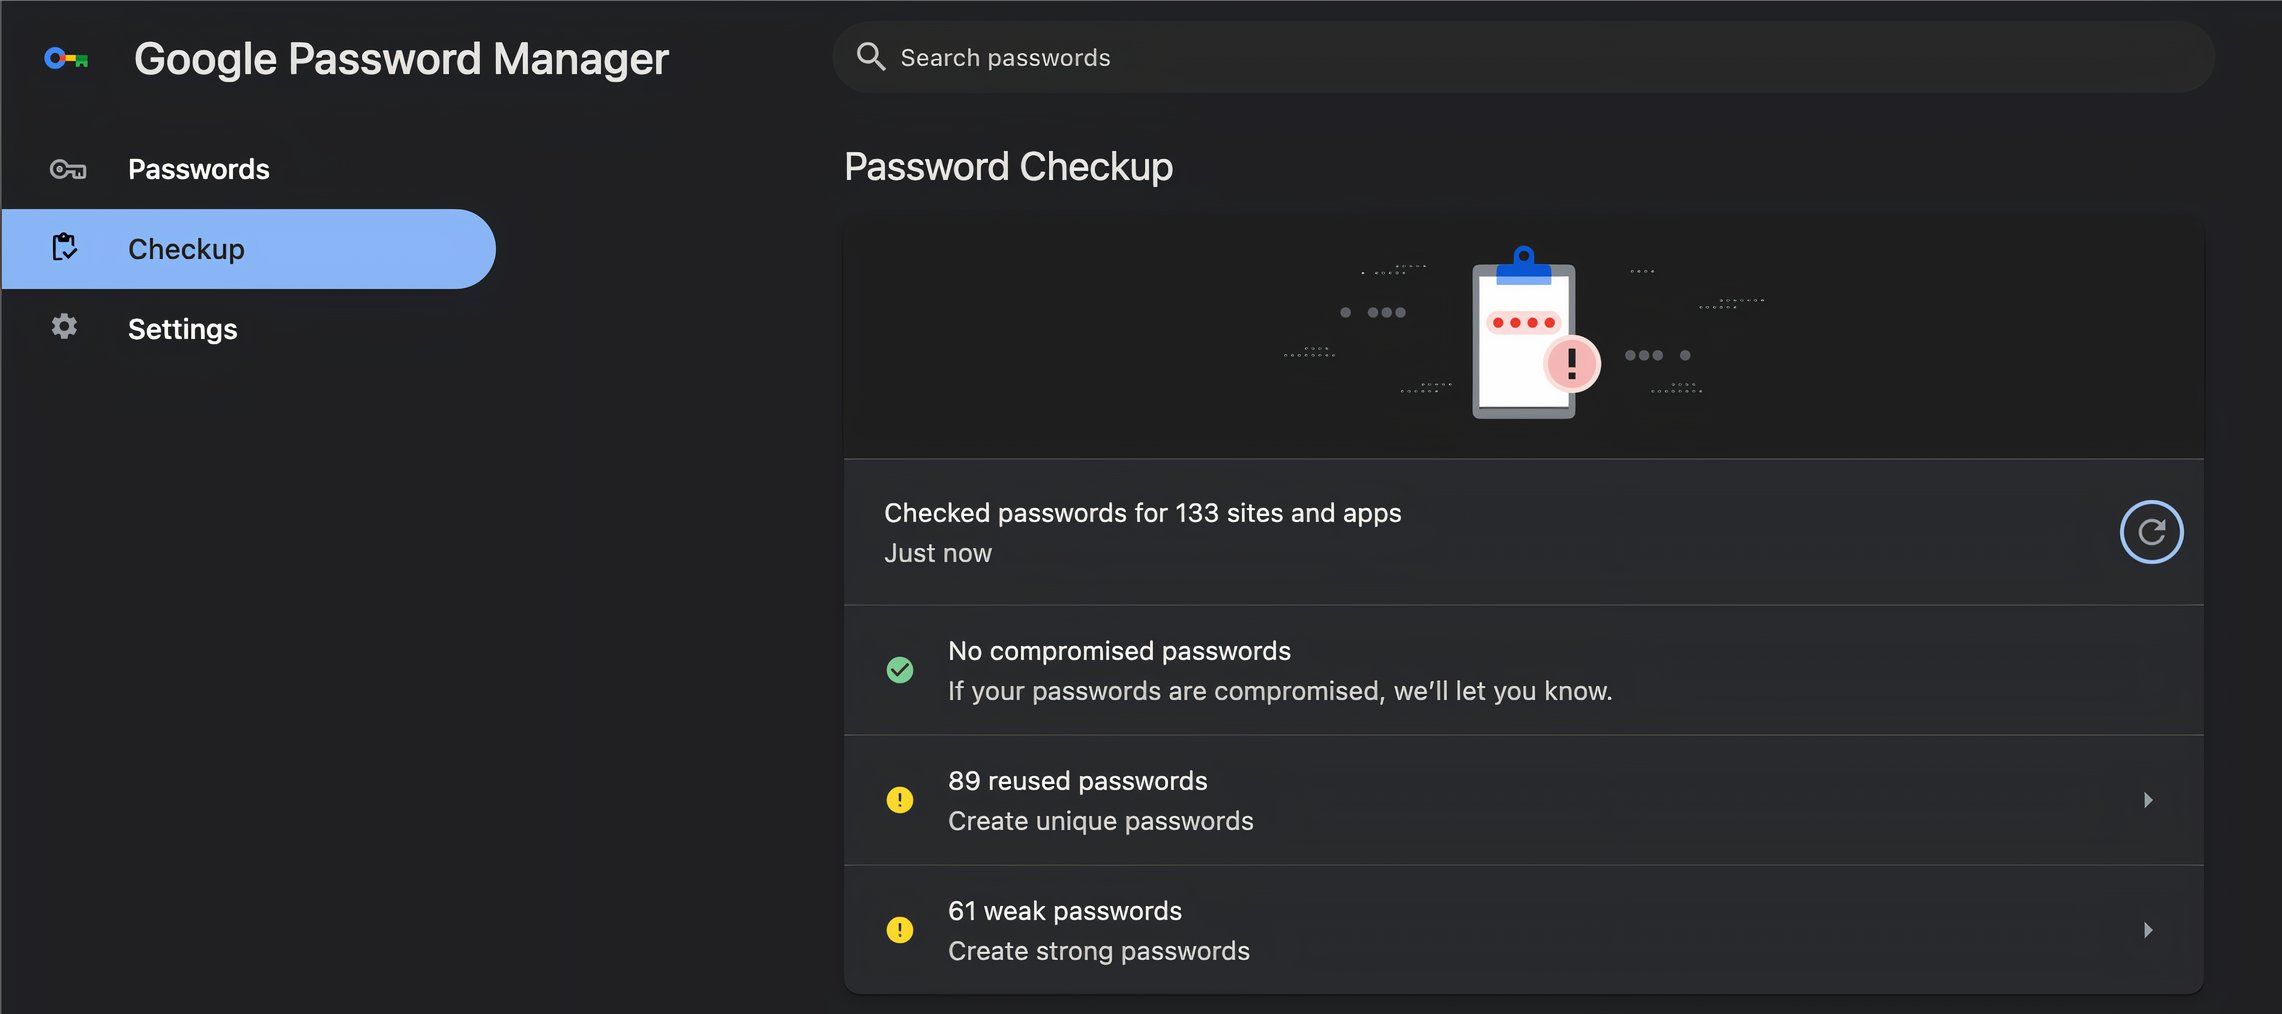Open the Passwords section
Image resolution: width=2282 pixels, height=1014 pixels.
click(198, 169)
